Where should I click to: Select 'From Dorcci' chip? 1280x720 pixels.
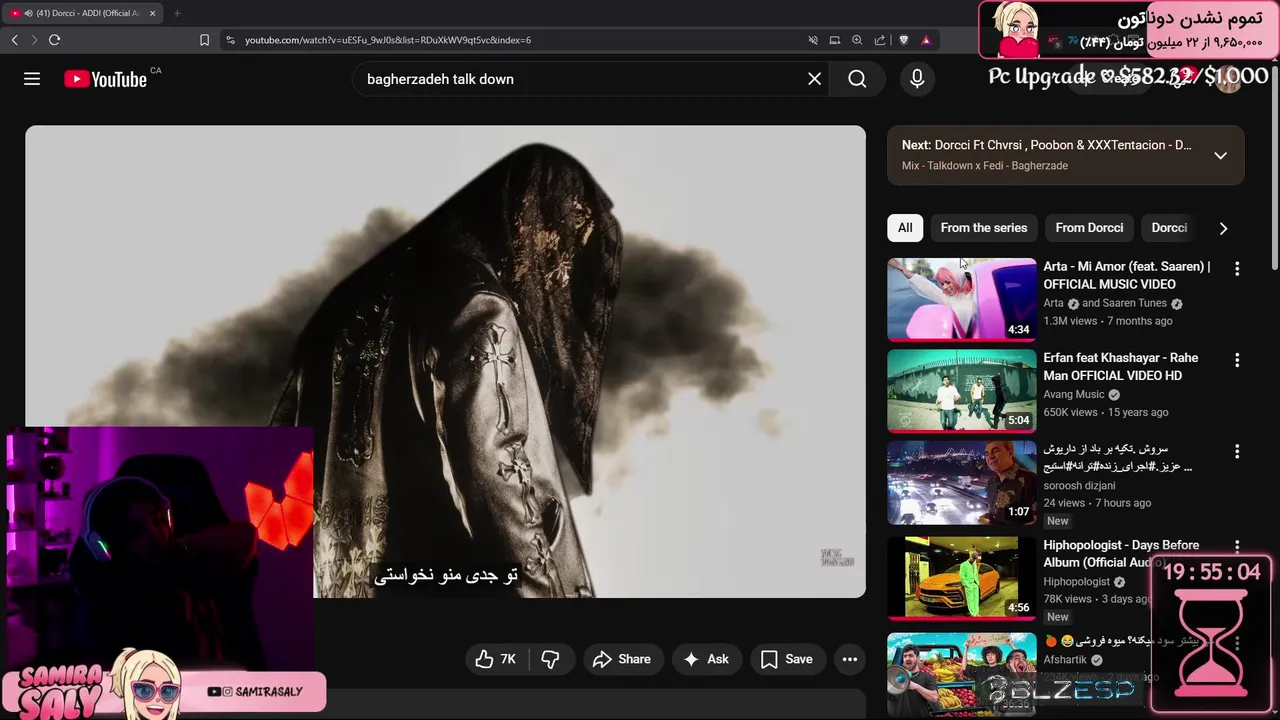[1089, 228]
